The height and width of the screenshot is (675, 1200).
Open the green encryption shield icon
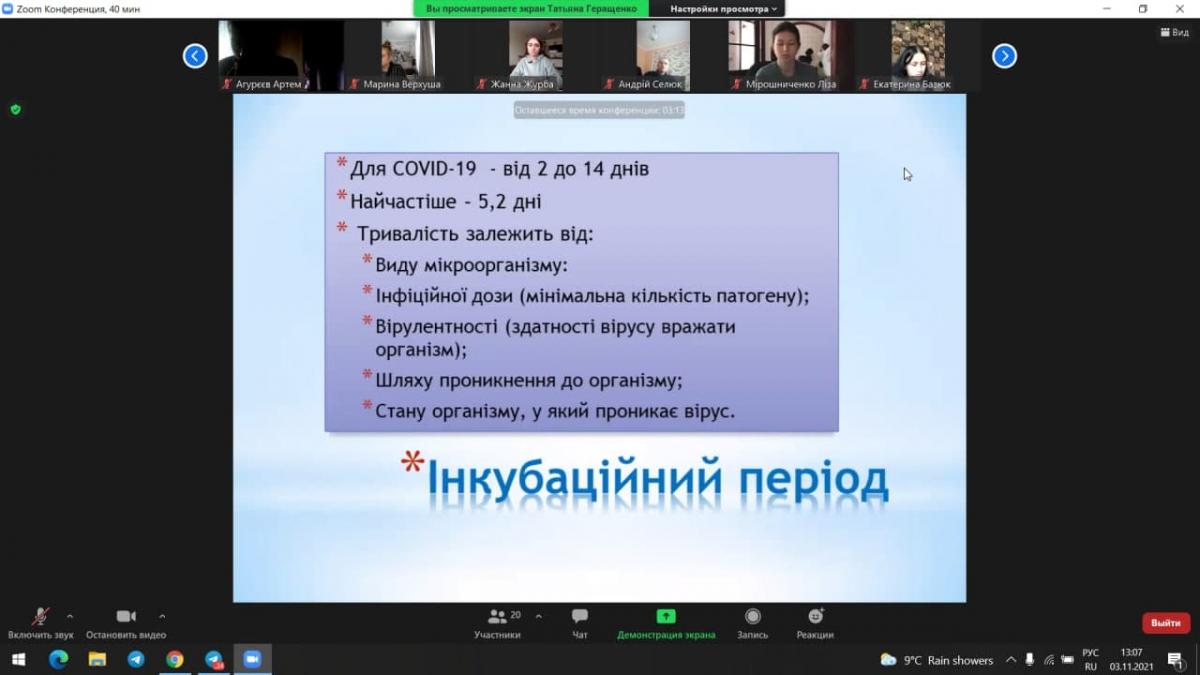[x=15, y=109]
